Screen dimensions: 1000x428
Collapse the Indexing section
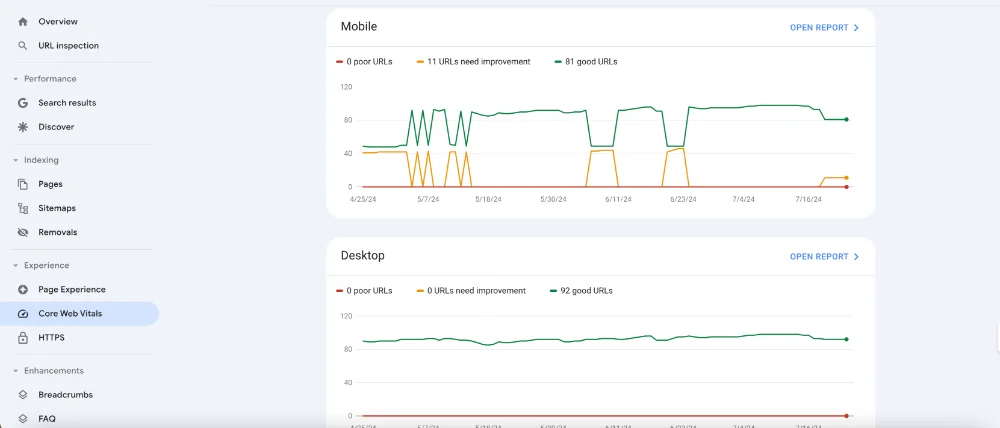[16, 160]
